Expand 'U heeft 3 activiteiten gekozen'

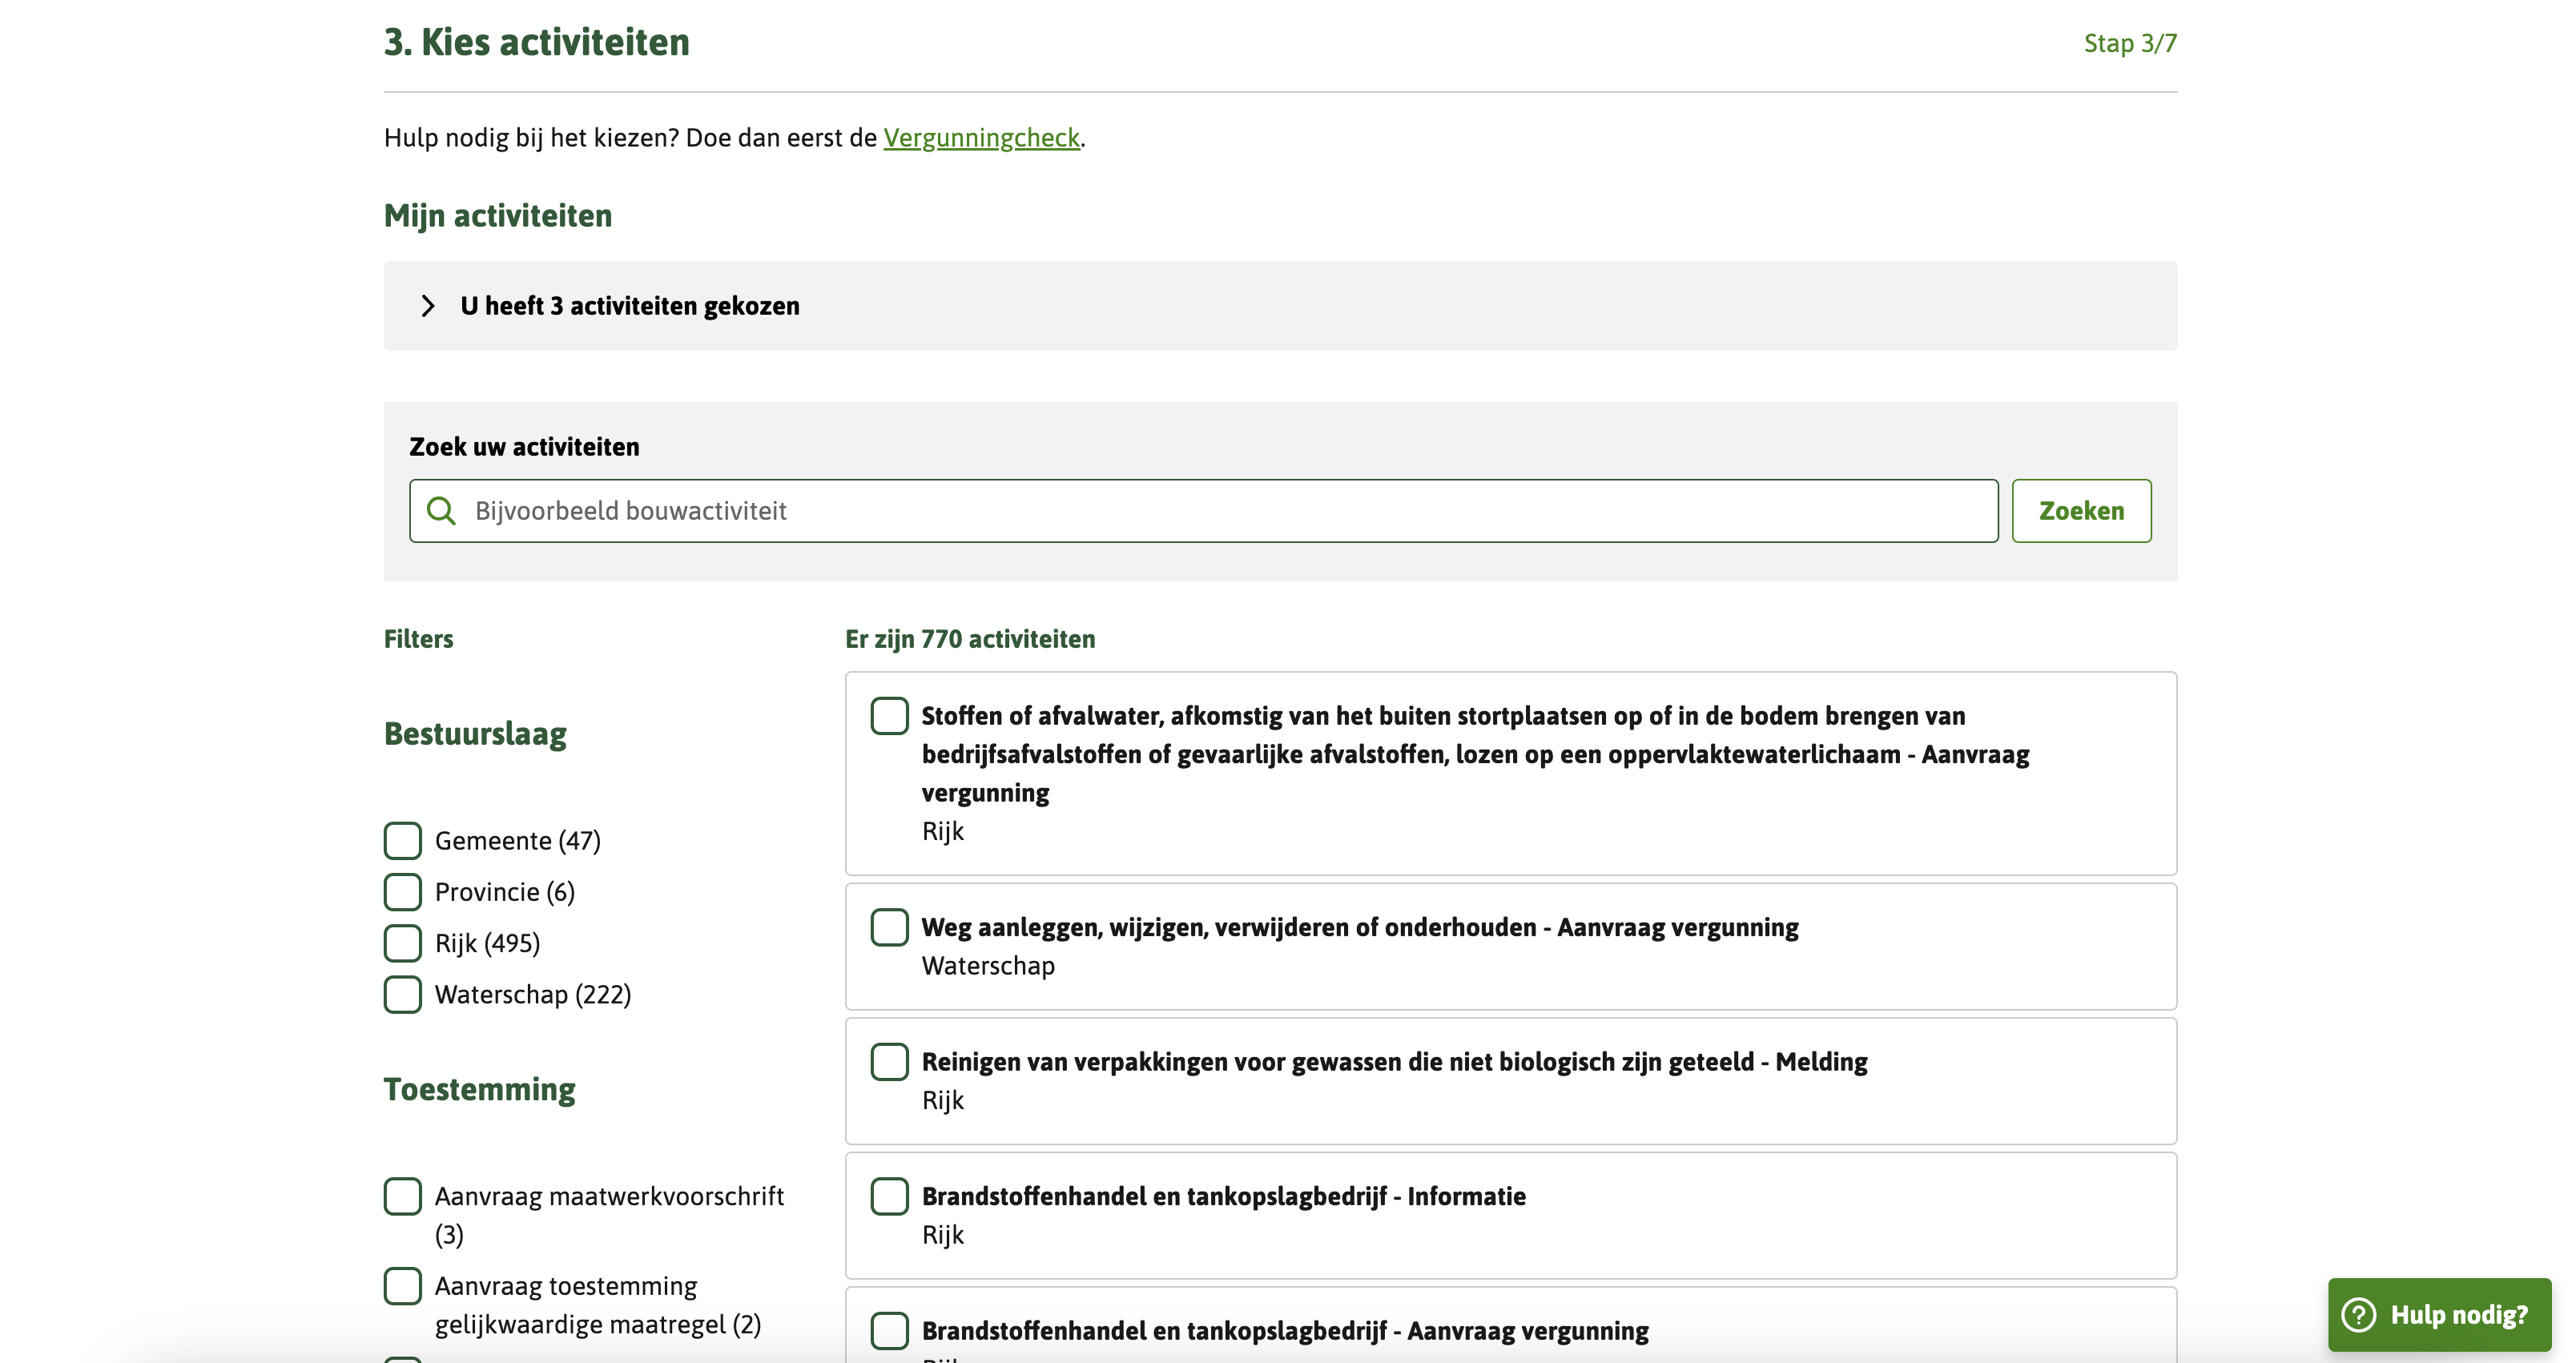628,306
